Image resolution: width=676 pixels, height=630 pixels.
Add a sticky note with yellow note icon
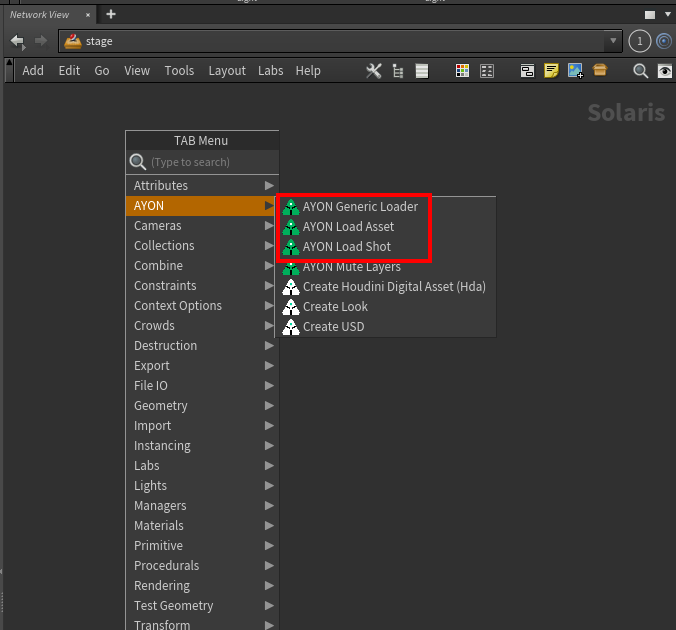(x=551, y=70)
